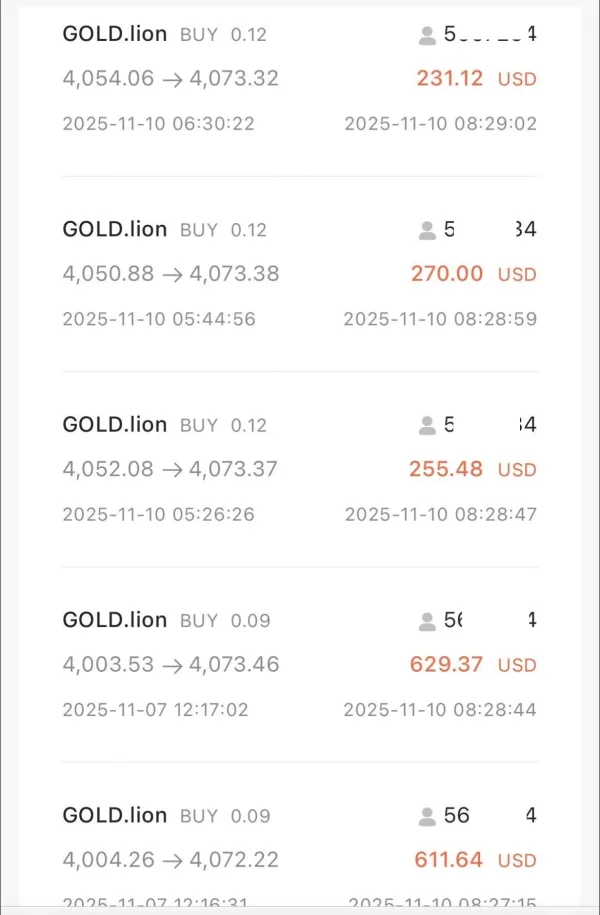Click the account icon above 611.64 USD profit

point(428,817)
